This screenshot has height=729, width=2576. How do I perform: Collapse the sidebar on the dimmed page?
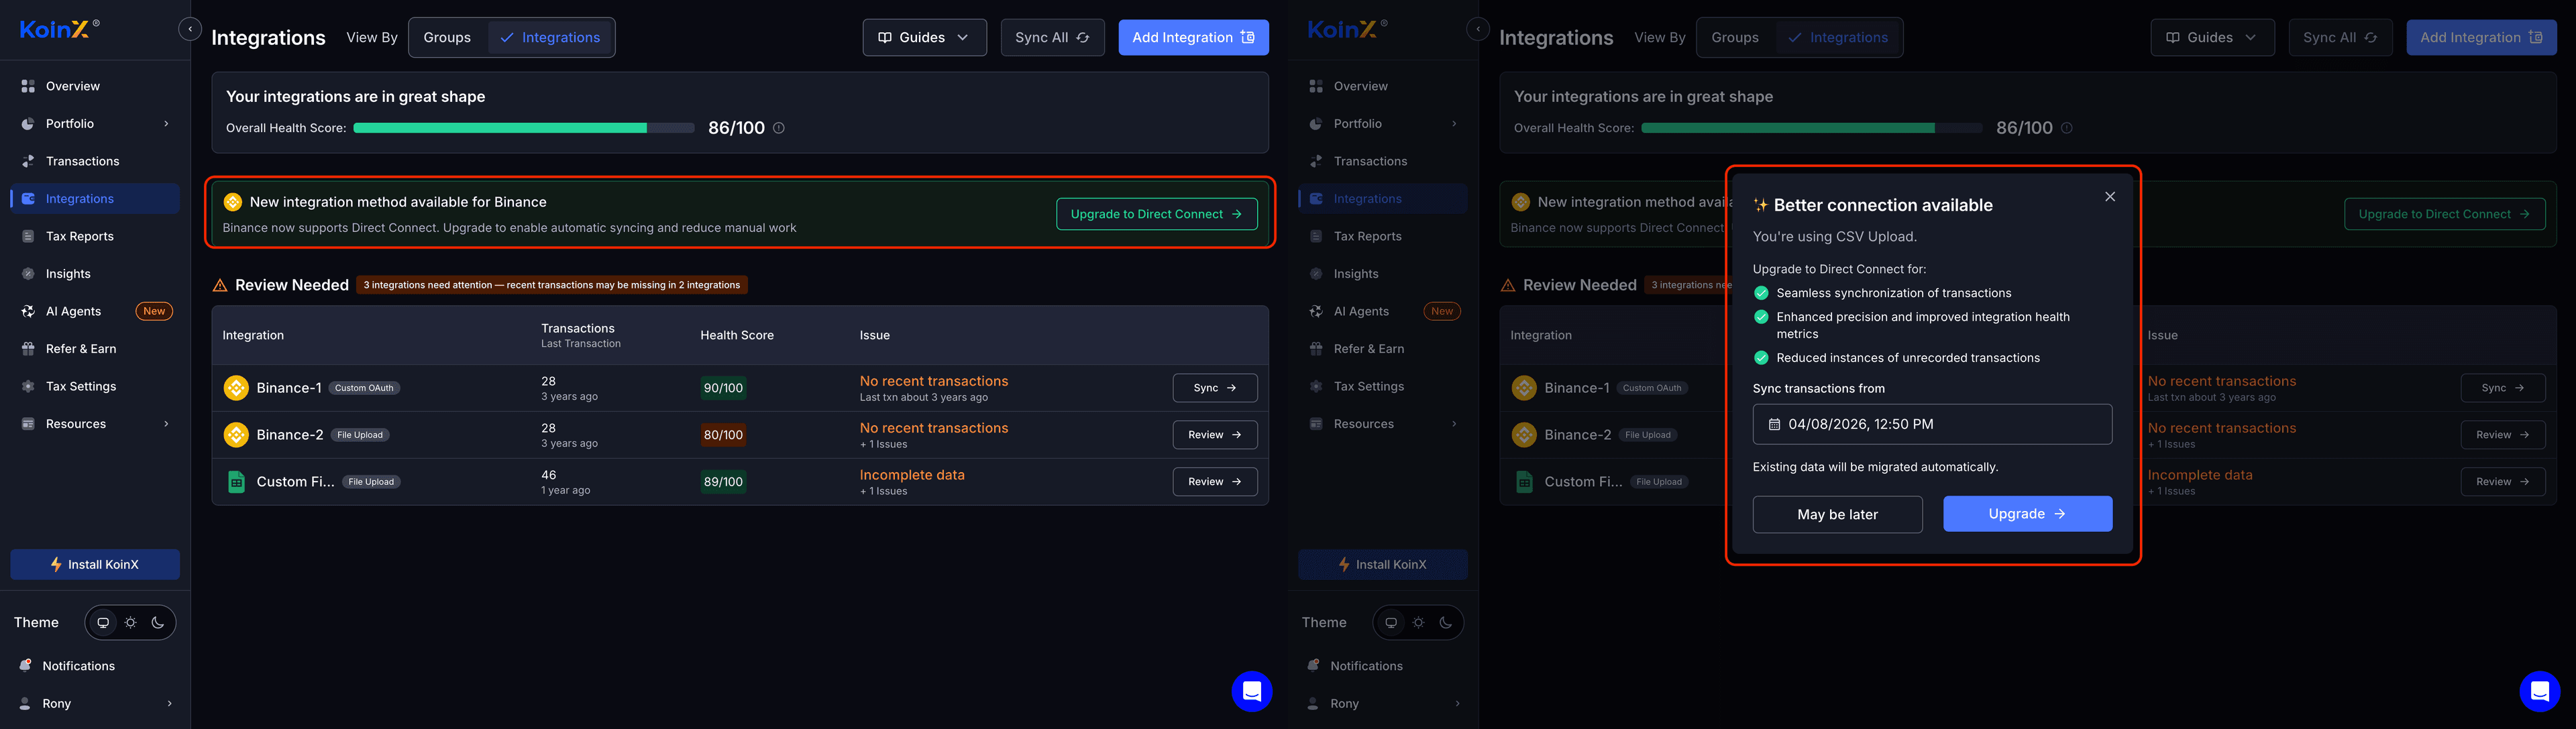pyautogui.click(x=1478, y=29)
